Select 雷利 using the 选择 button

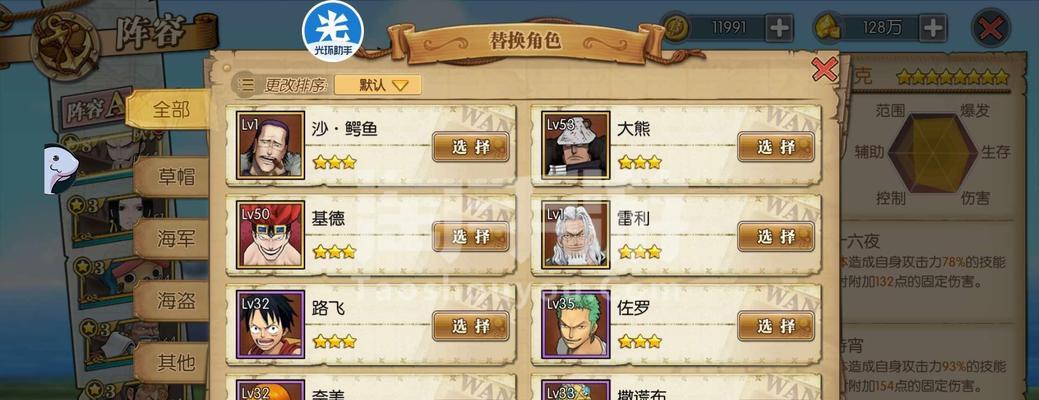tap(776, 236)
